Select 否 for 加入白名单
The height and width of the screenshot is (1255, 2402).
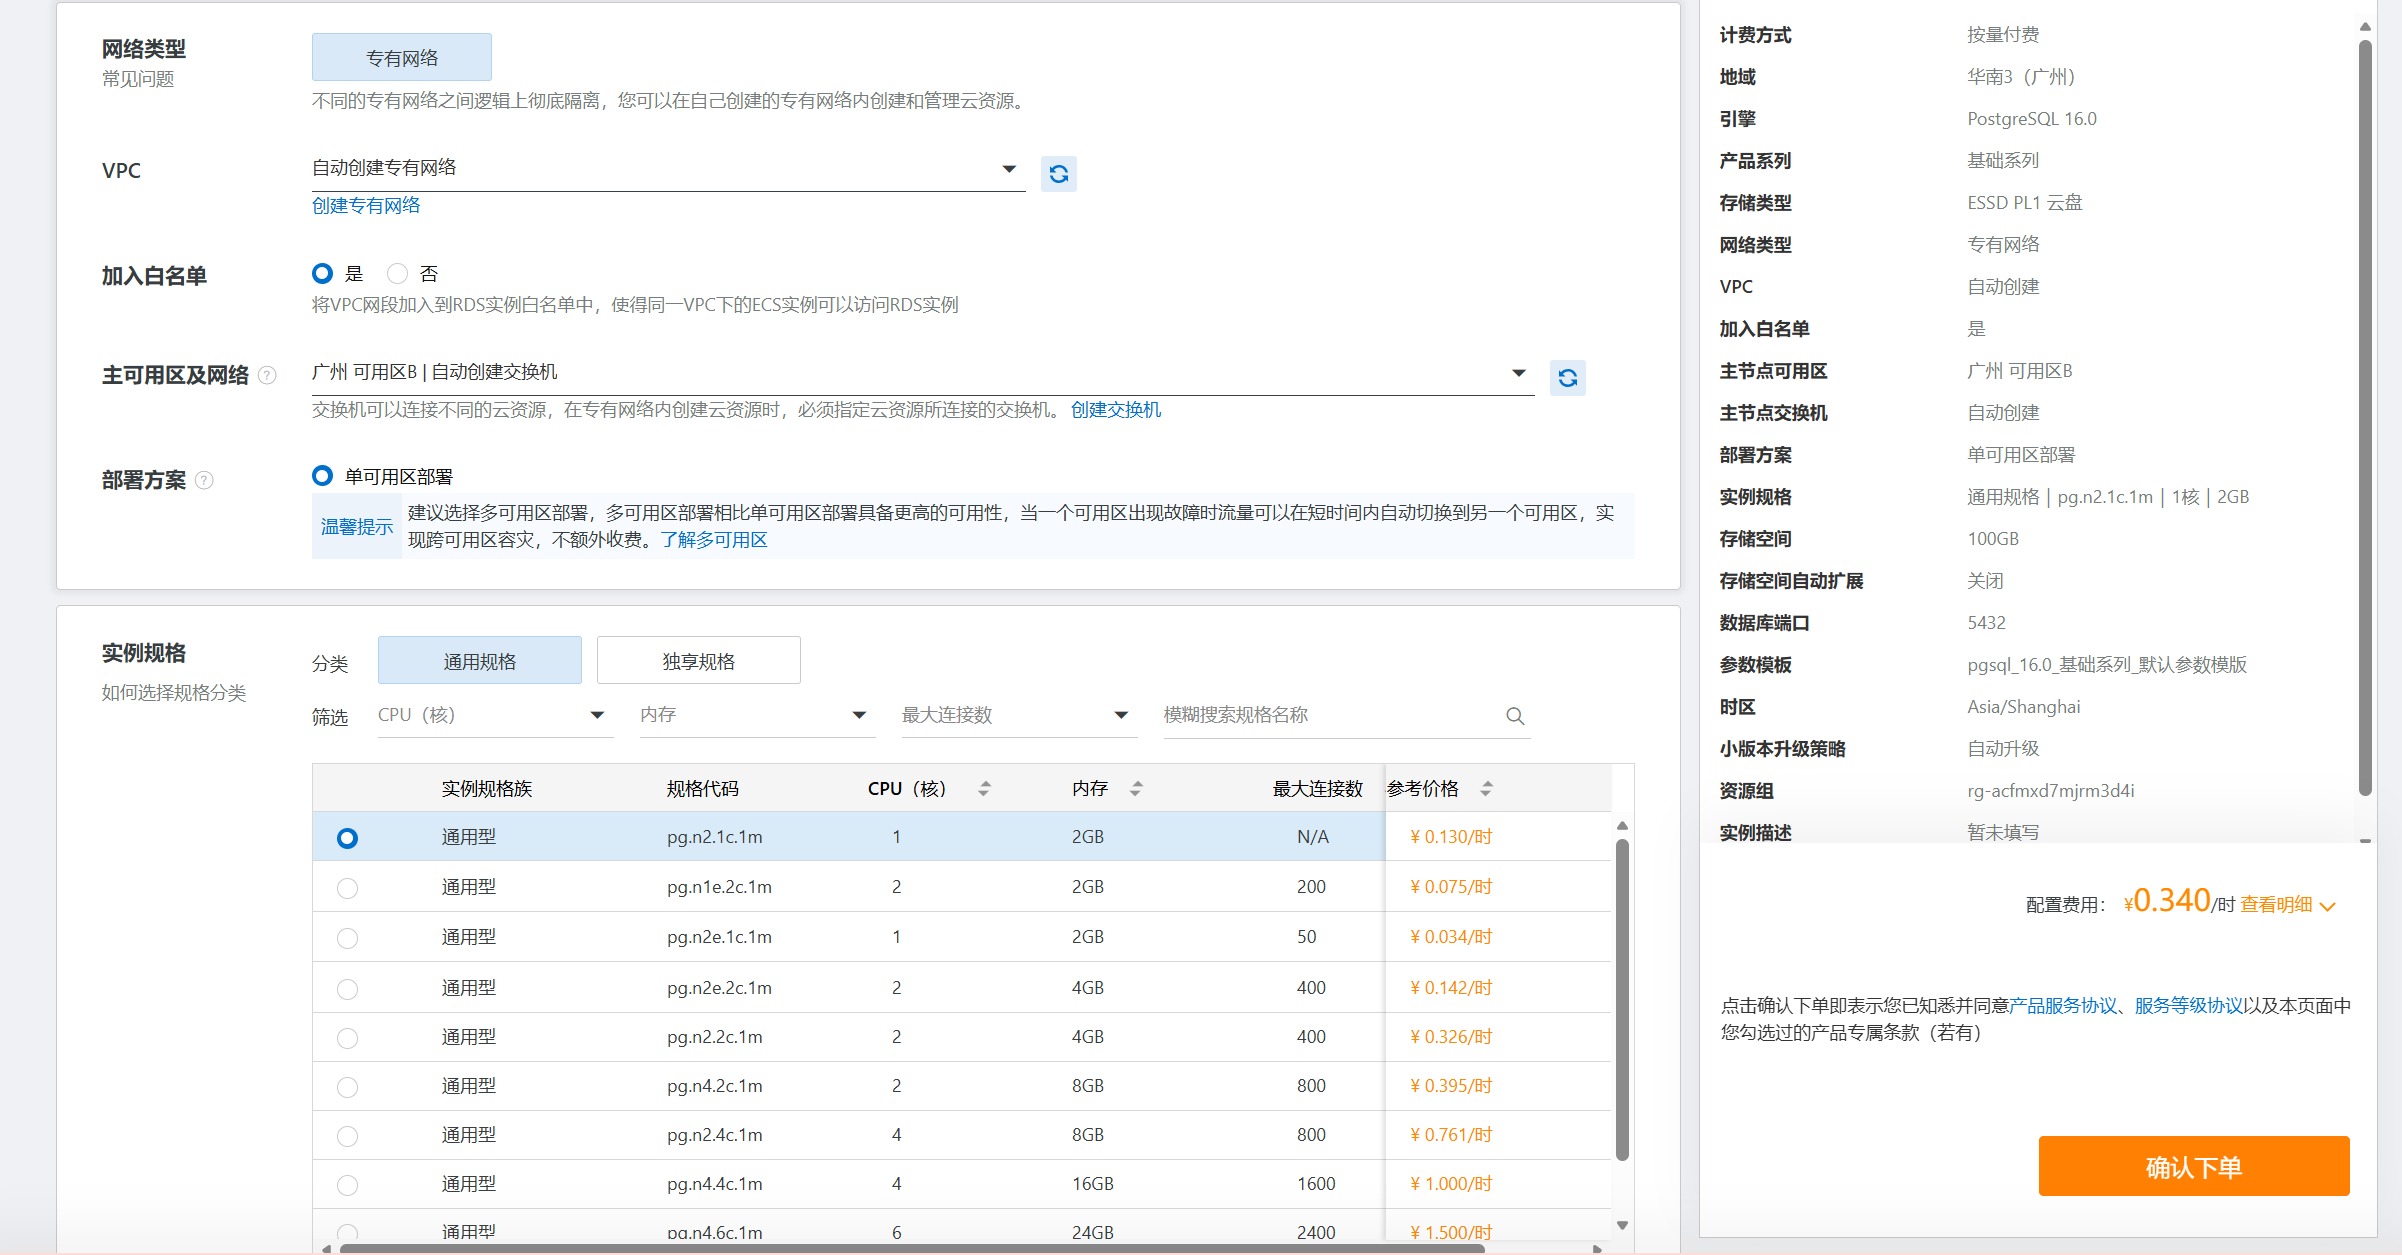coord(398,273)
